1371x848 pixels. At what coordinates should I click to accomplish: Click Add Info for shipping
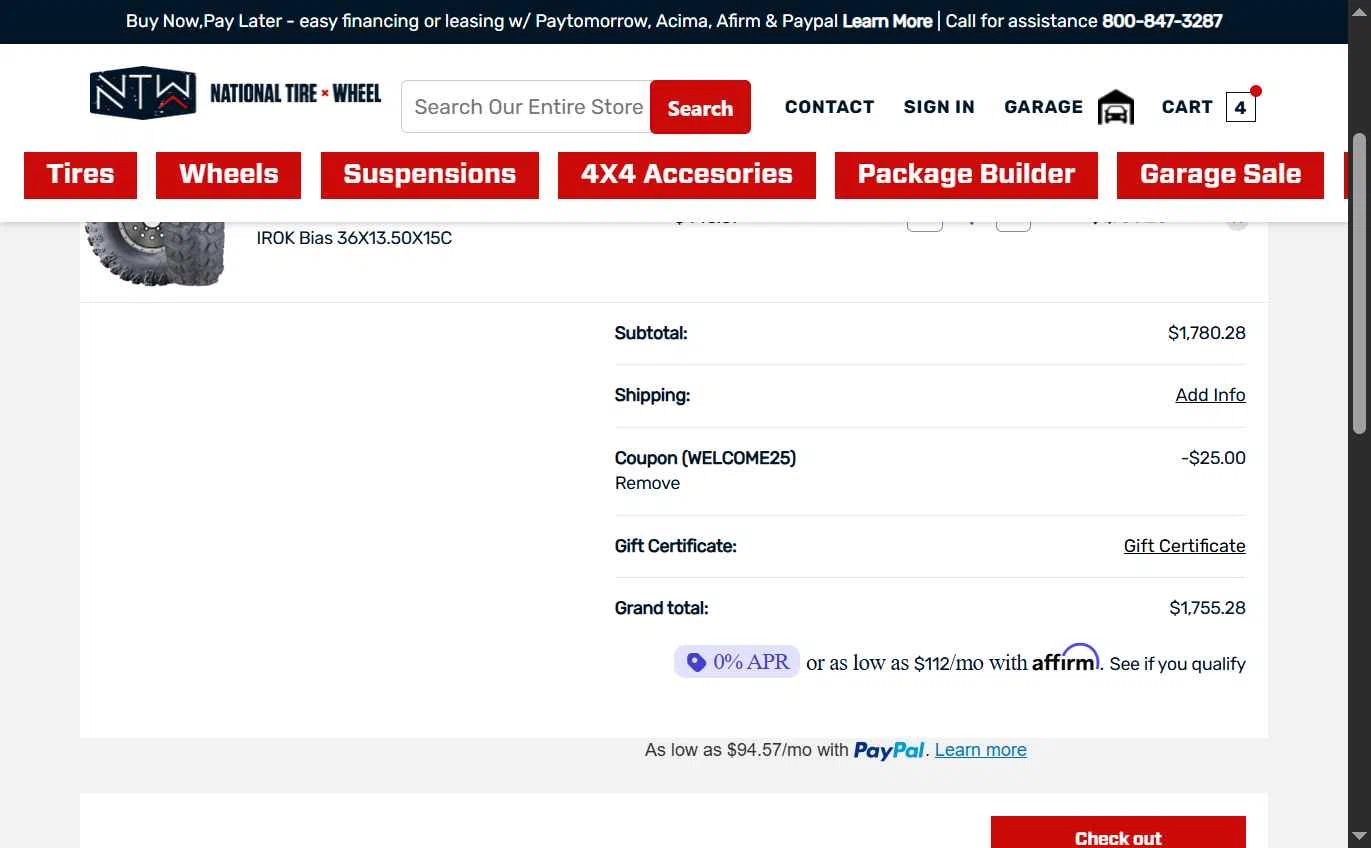coord(1210,395)
